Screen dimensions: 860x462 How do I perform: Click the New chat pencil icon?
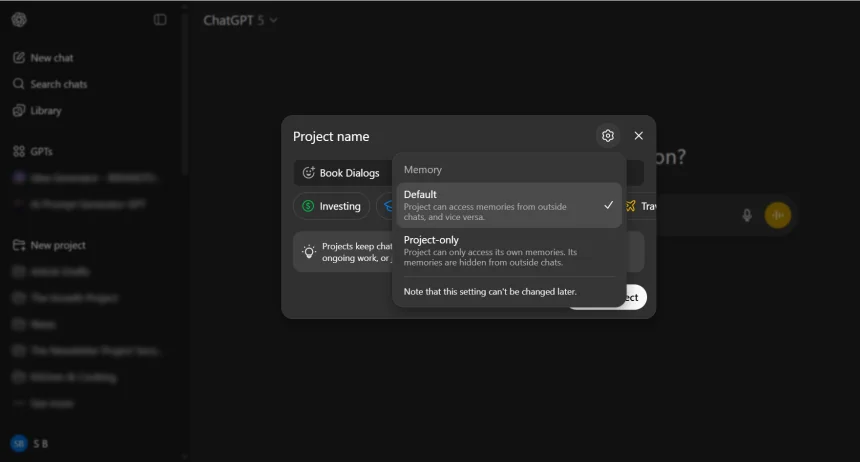click(19, 58)
